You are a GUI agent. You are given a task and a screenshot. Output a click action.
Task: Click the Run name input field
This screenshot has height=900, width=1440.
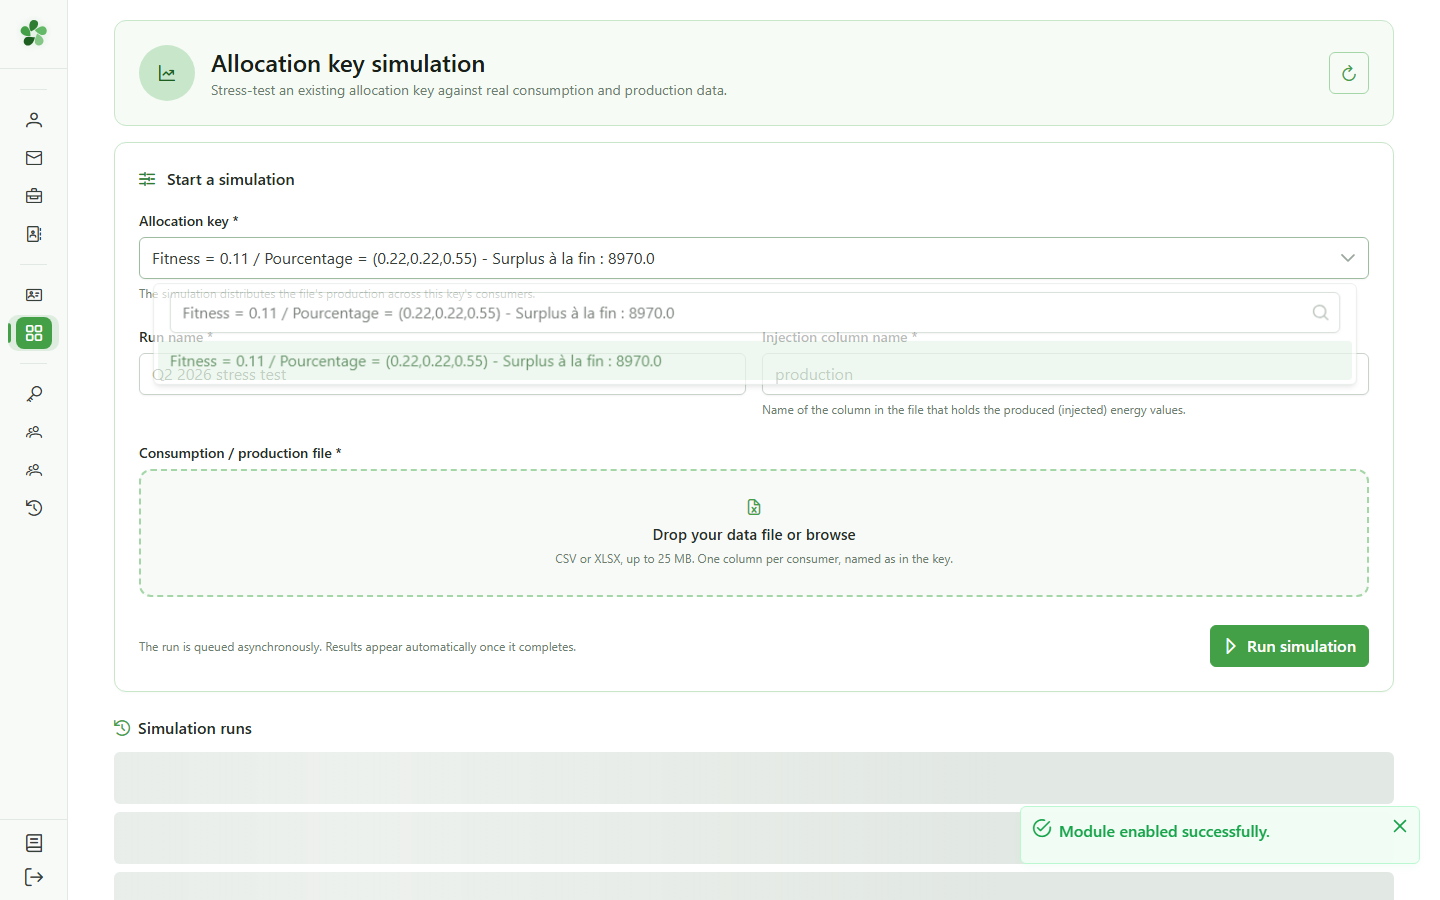coord(442,374)
